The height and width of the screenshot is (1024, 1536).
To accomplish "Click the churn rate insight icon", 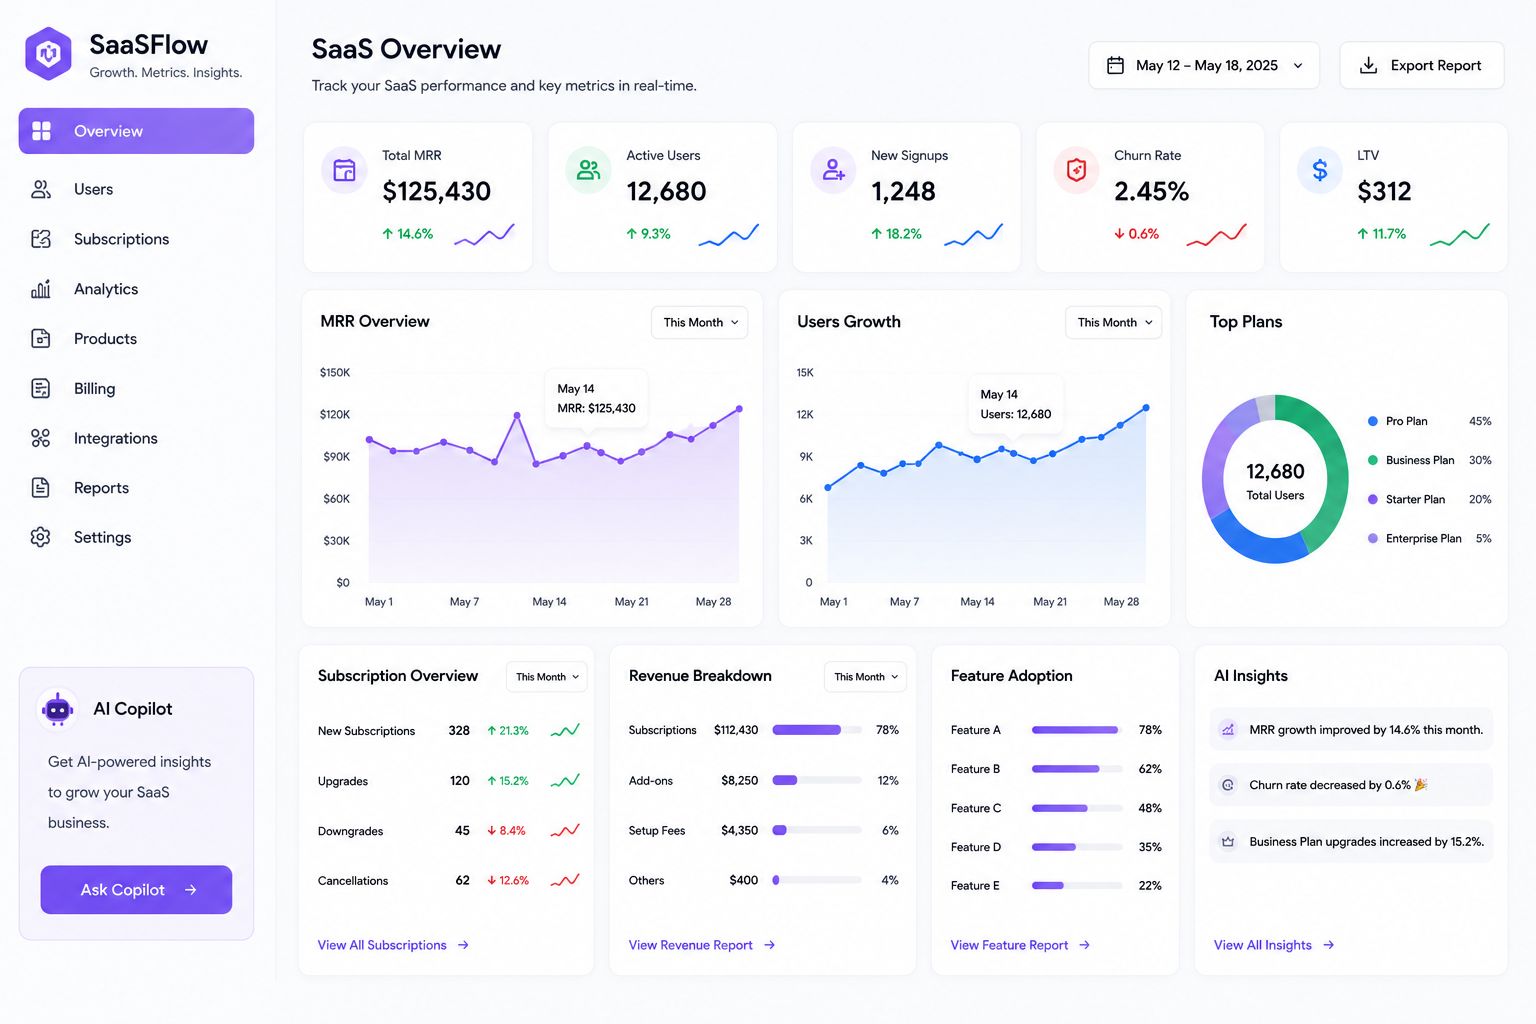I will point(1228,785).
